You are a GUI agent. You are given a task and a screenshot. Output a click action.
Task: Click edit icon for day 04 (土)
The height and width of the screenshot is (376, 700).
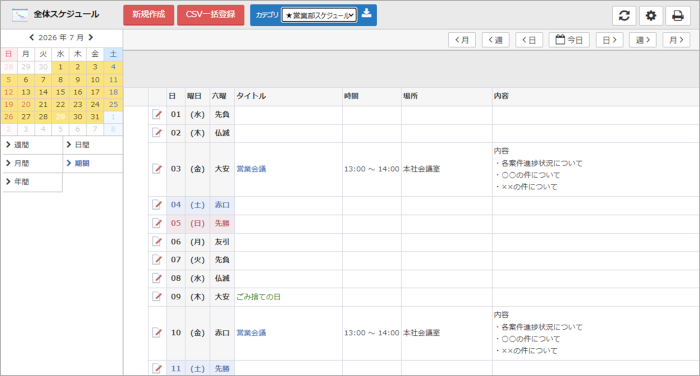coord(157,205)
